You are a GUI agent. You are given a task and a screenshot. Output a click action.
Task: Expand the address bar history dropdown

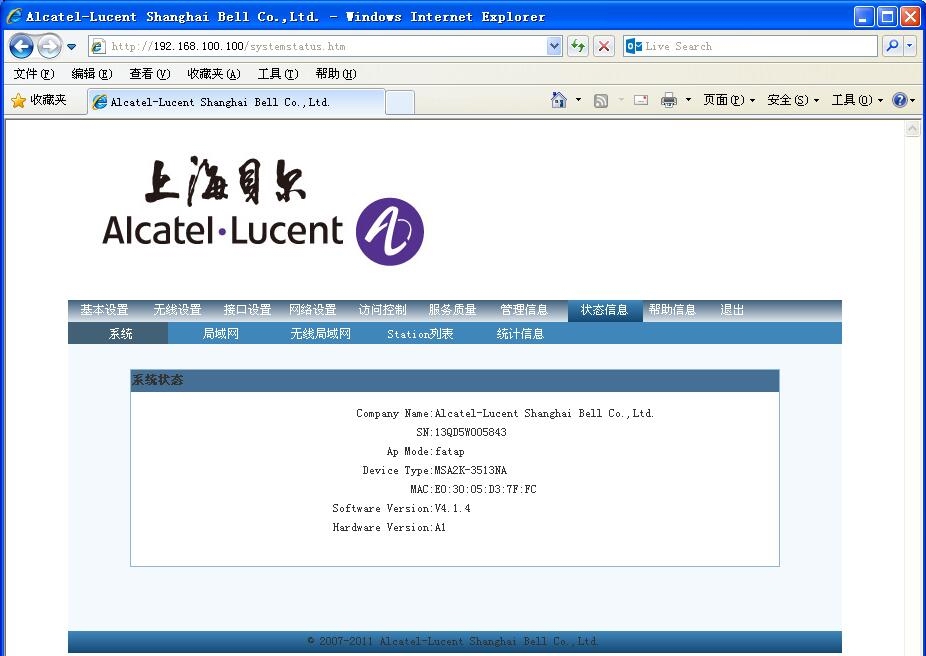point(554,46)
